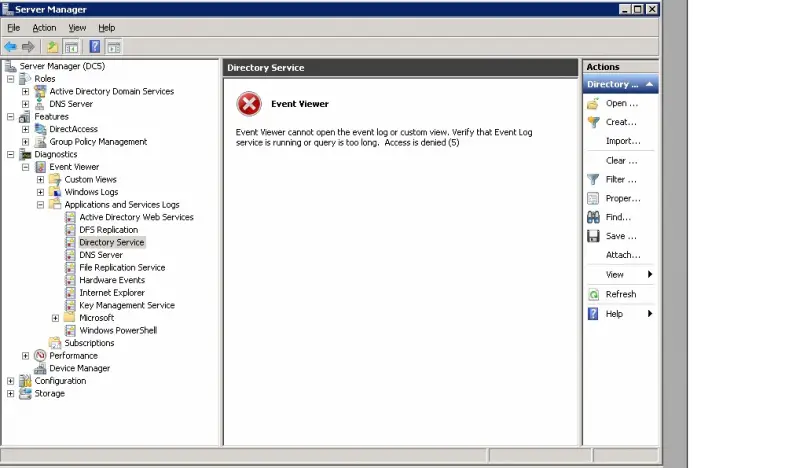Click the Attach task action
The height and width of the screenshot is (468, 800).
623,255
